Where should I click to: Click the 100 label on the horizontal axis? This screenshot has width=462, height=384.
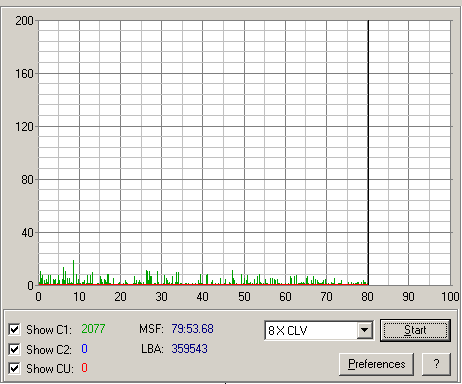pyautogui.click(x=450, y=297)
